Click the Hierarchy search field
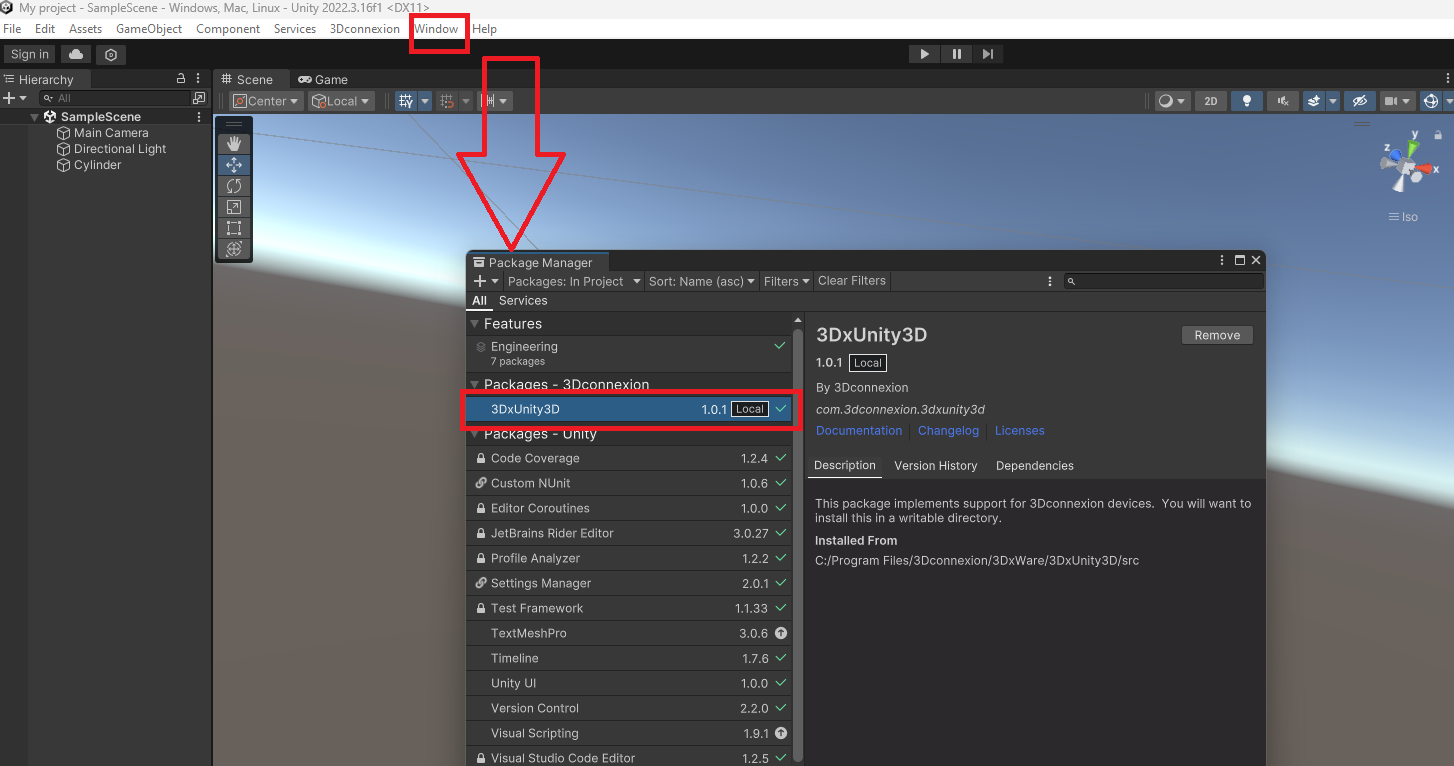1454x766 pixels. 115,98
